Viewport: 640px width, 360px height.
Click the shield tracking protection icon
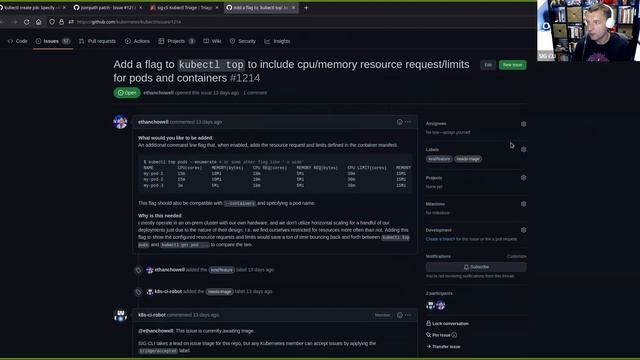point(52,22)
